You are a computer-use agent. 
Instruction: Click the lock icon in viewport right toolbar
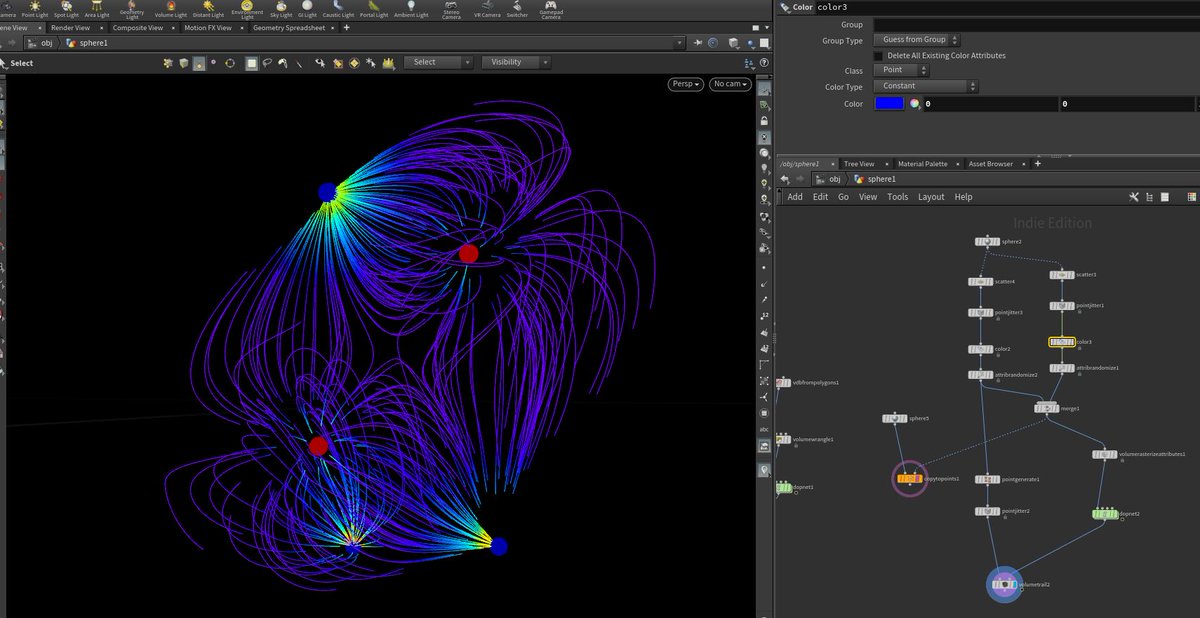click(x=764, y=121)
